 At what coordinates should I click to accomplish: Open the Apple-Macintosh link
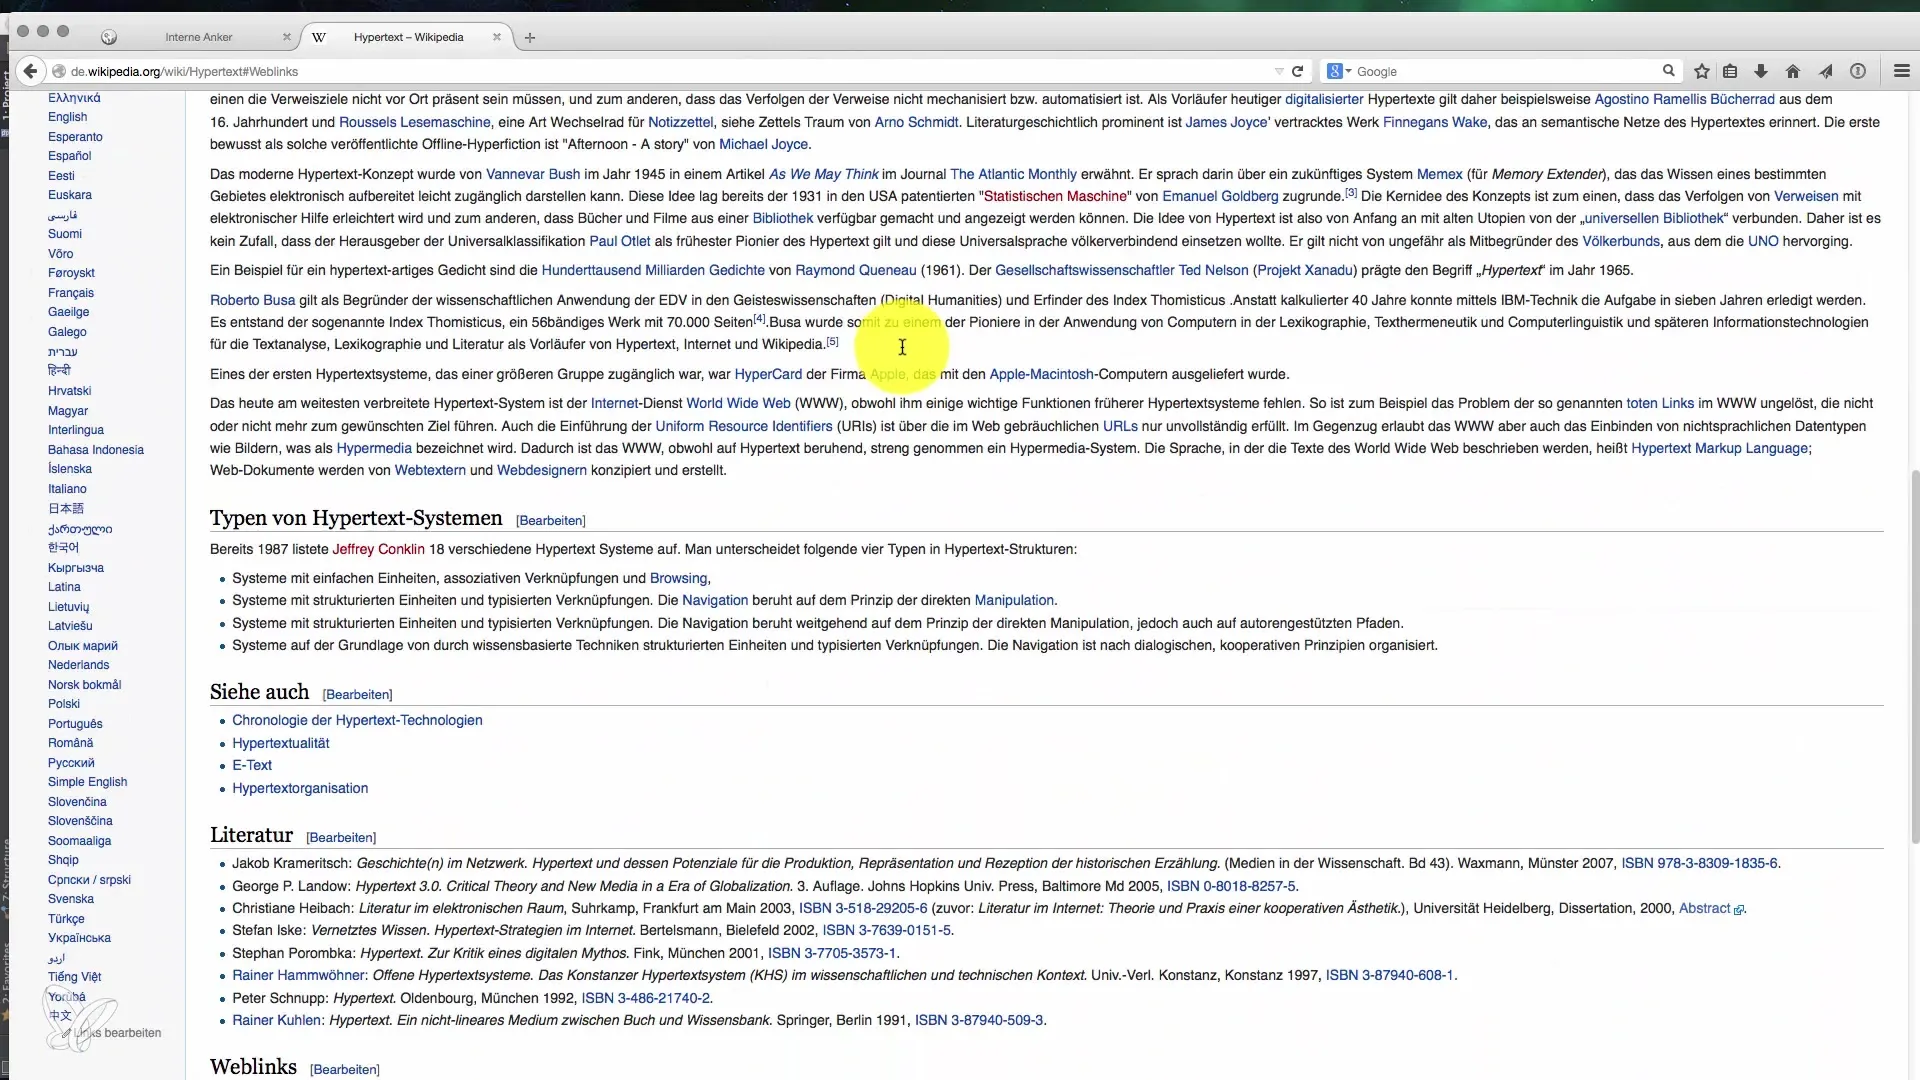(x=1041, y=374)
